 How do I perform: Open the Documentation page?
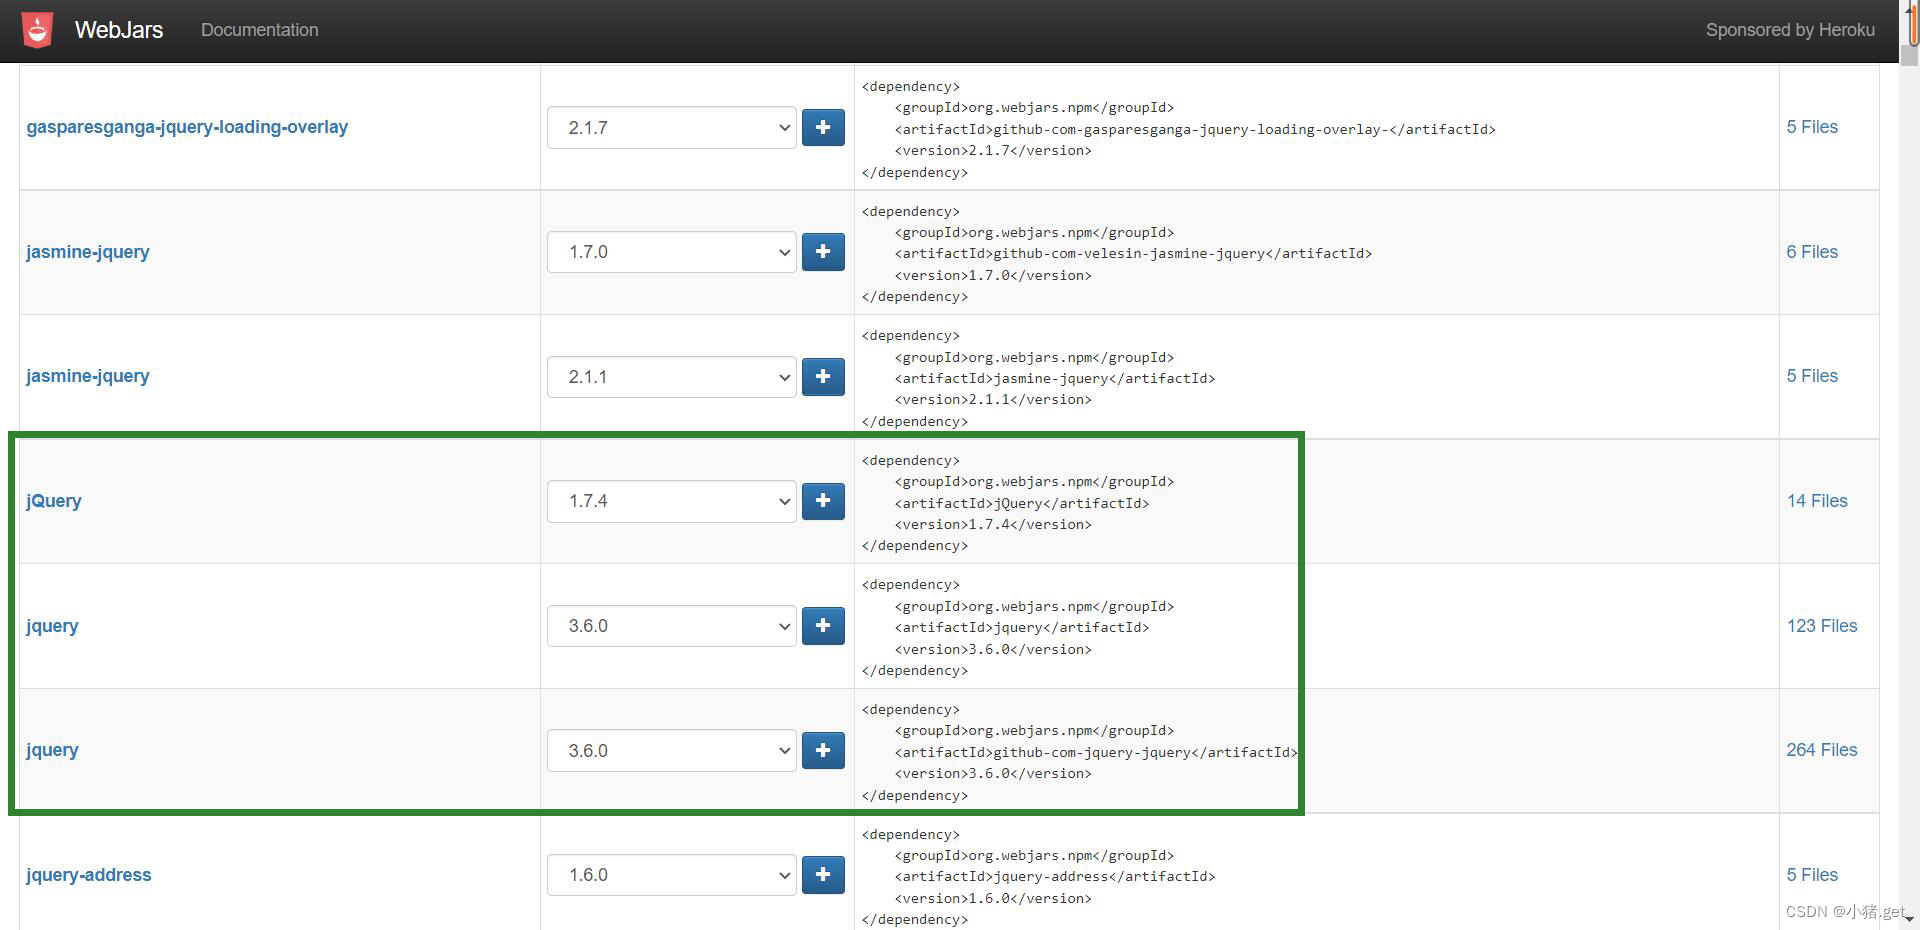(x=259, y=30)
